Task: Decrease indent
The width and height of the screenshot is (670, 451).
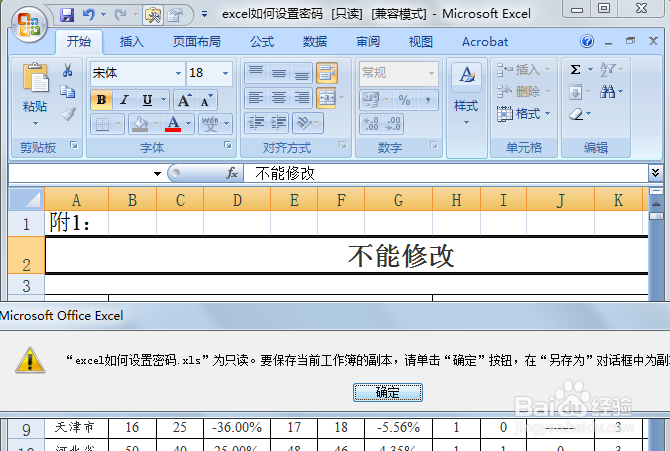Action: pyautogui.click(x=256, y=123)
